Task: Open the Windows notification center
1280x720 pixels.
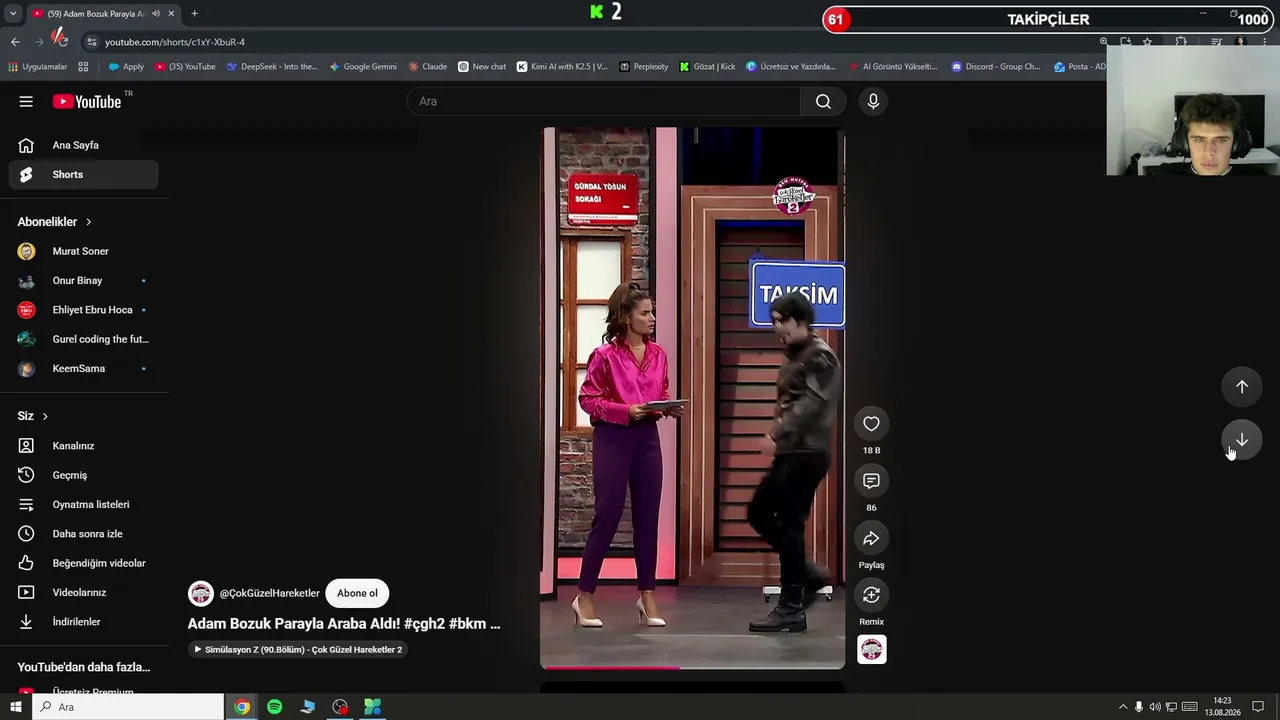Action: click(x=1258, y=707)
